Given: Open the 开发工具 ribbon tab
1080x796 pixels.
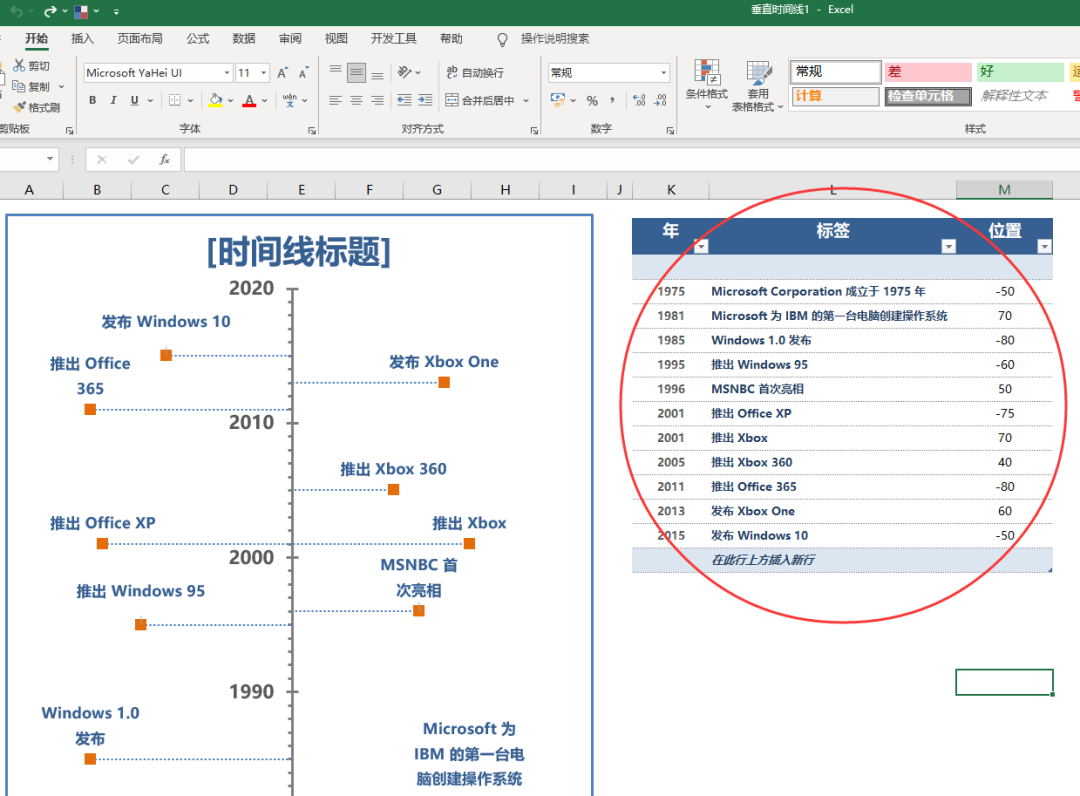Looking at the screenshot, I should pos(393,39).
